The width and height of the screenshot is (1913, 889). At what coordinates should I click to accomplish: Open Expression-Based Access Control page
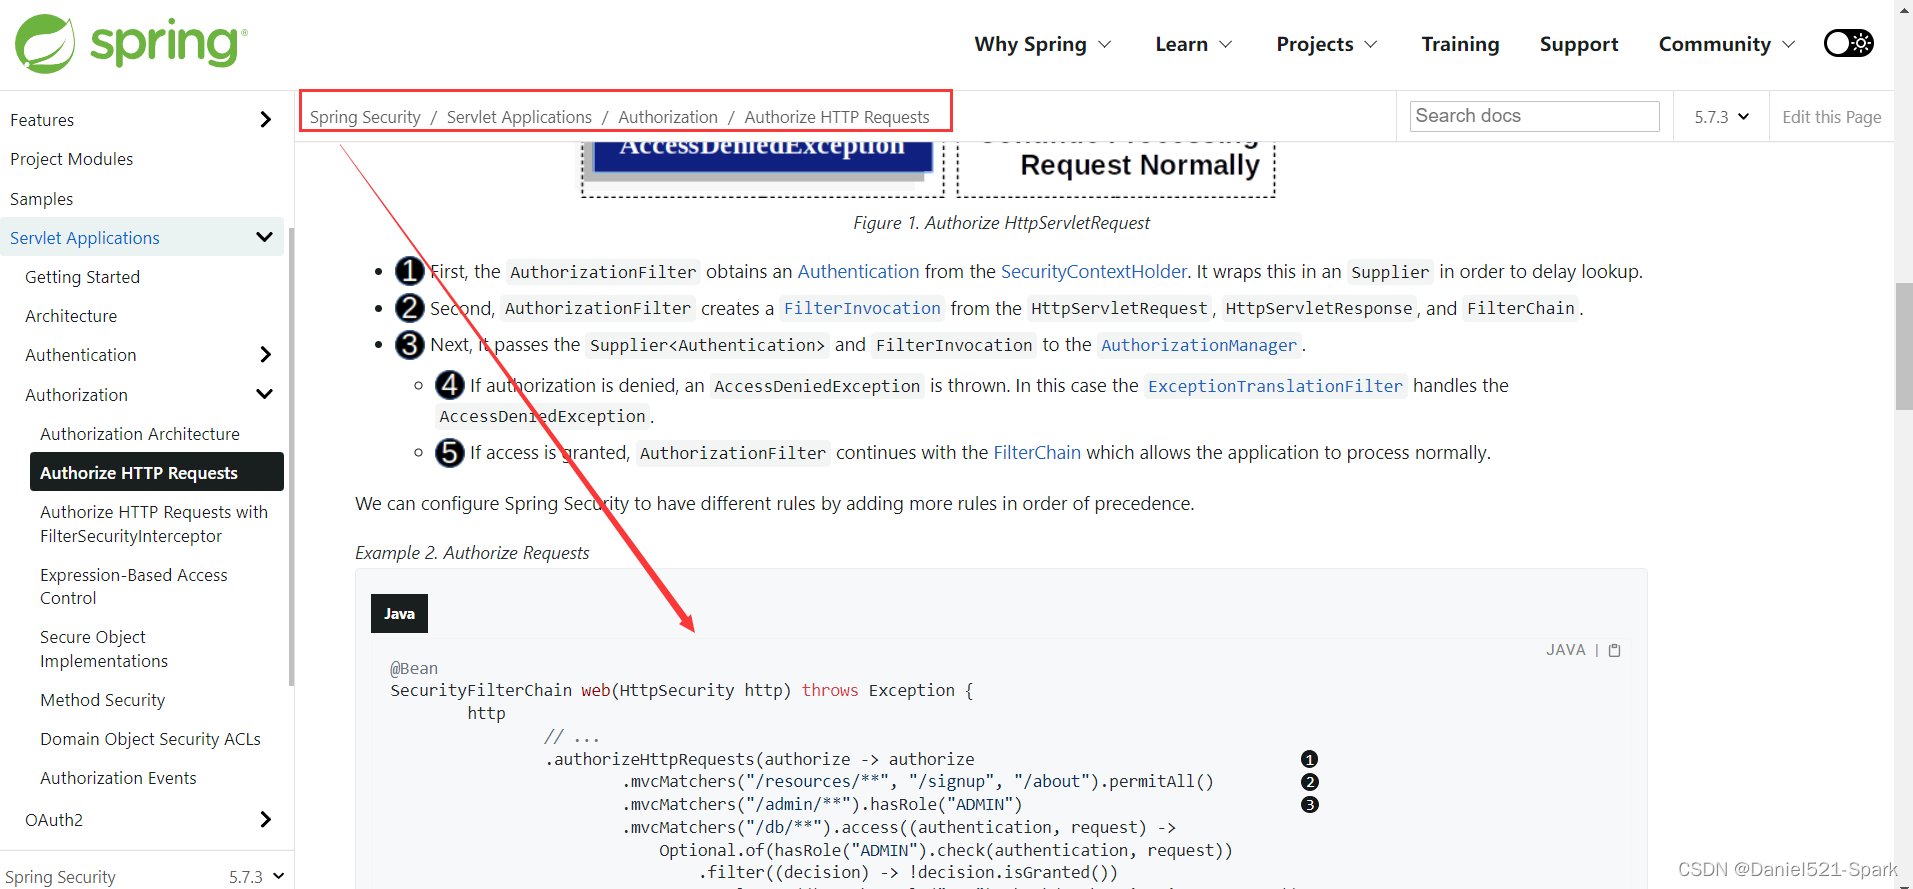pos(134,587)
